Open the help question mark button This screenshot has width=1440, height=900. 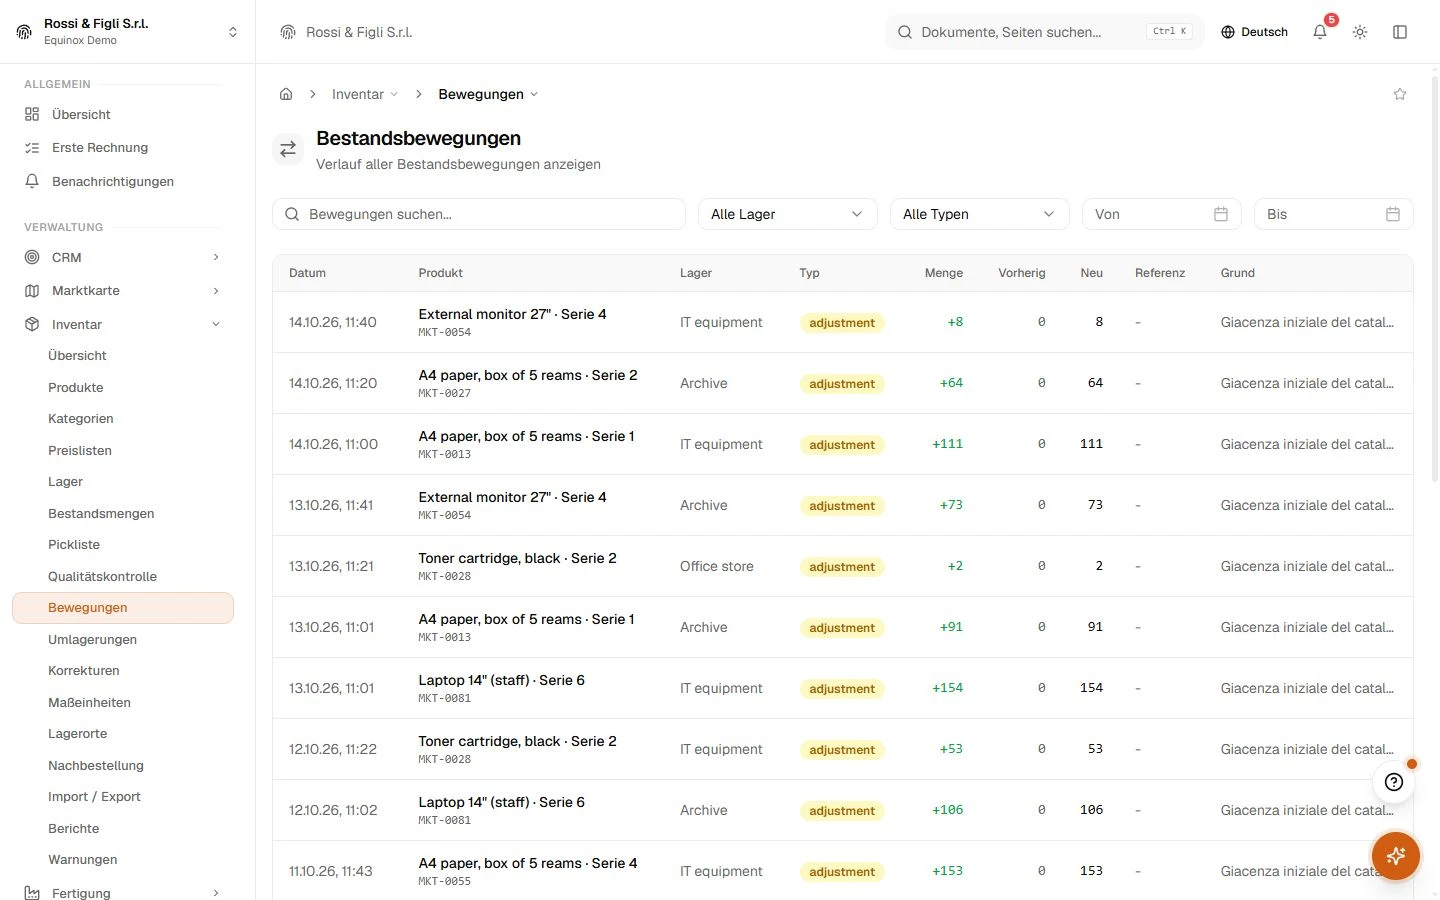pos(1394,782)
